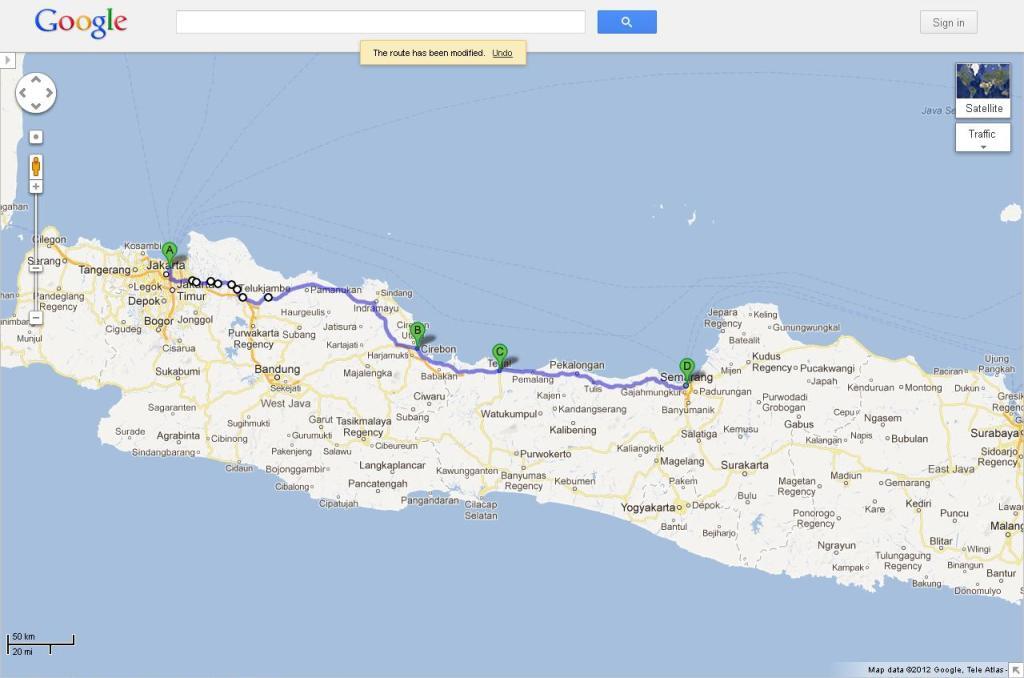Pan the map up with the navigation arrow
Image resolution: width=1024 pixels, height=678 pixels.
(36, 80)
